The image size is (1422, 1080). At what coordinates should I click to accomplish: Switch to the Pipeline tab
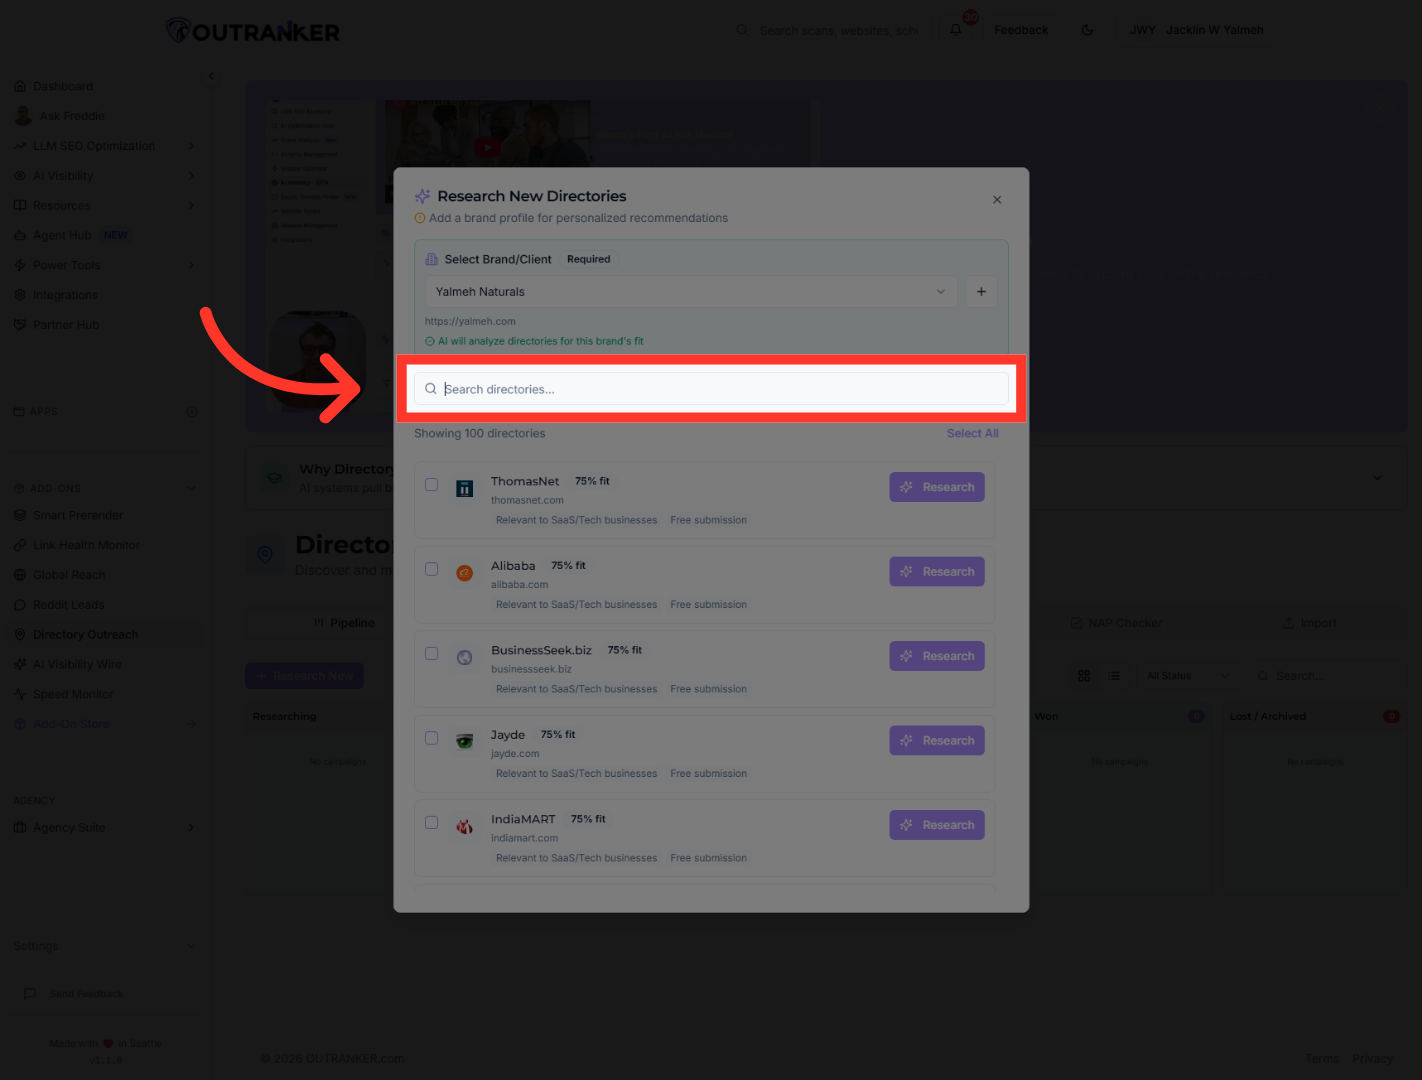pos(345,622)
